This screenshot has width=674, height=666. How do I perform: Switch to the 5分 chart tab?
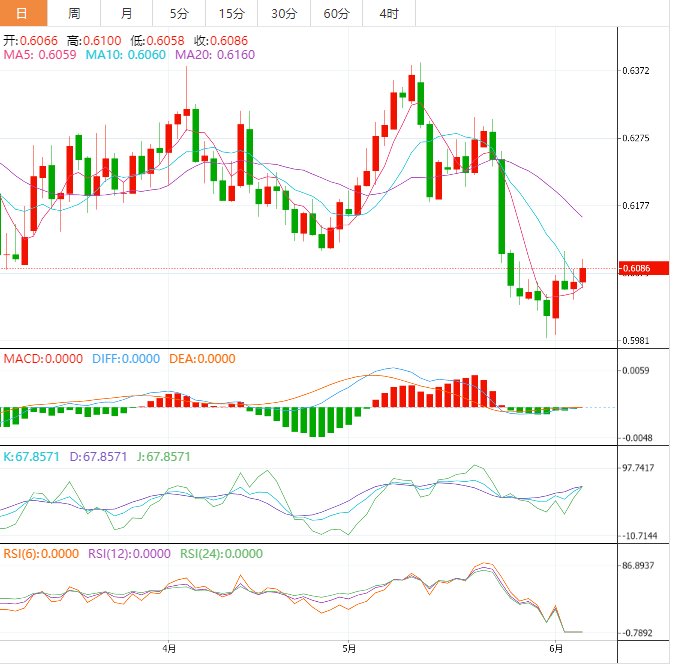coord(178,13)
